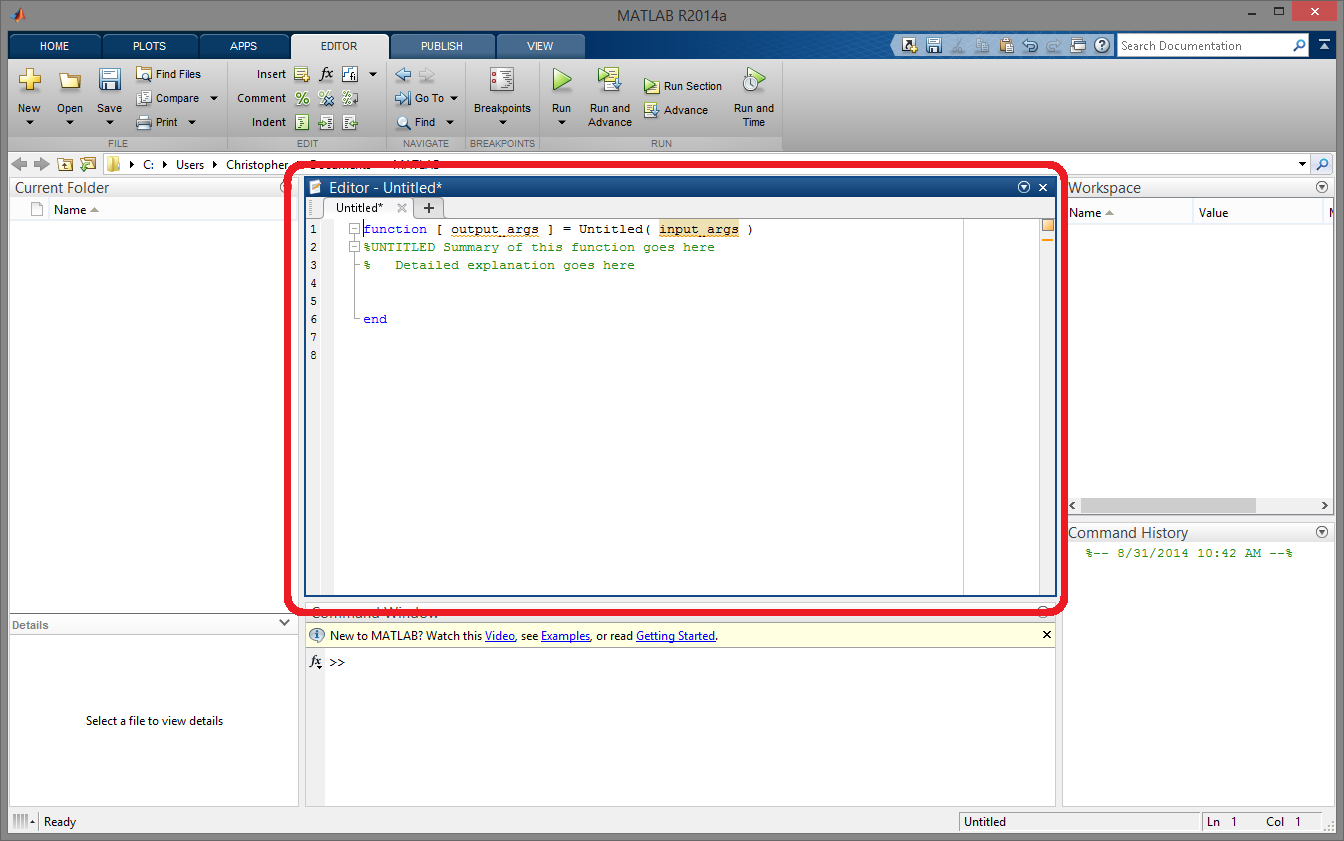Open the Compare dropdown arrow
This screenshot has height=841, width=1344.
point(214,98)
